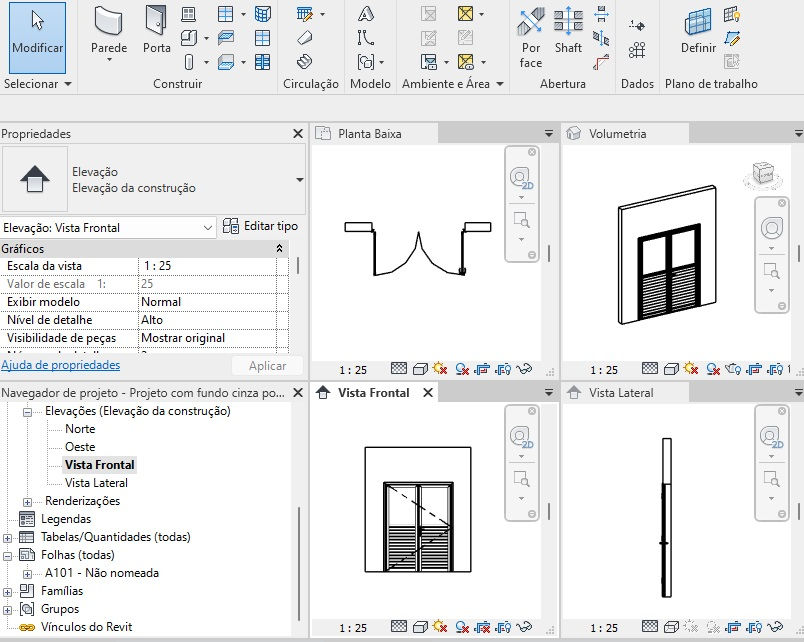The image size is (804, 642).
Task: Click the ViewCube in Volumetria view
Action: [x=763, y=173]
